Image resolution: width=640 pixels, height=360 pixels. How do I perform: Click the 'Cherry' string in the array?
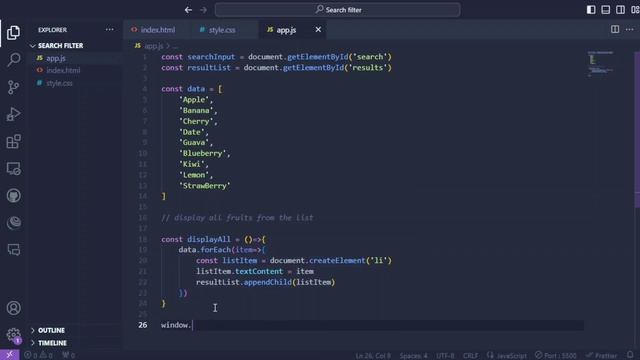pyautogui.click(x=196, y=121)
